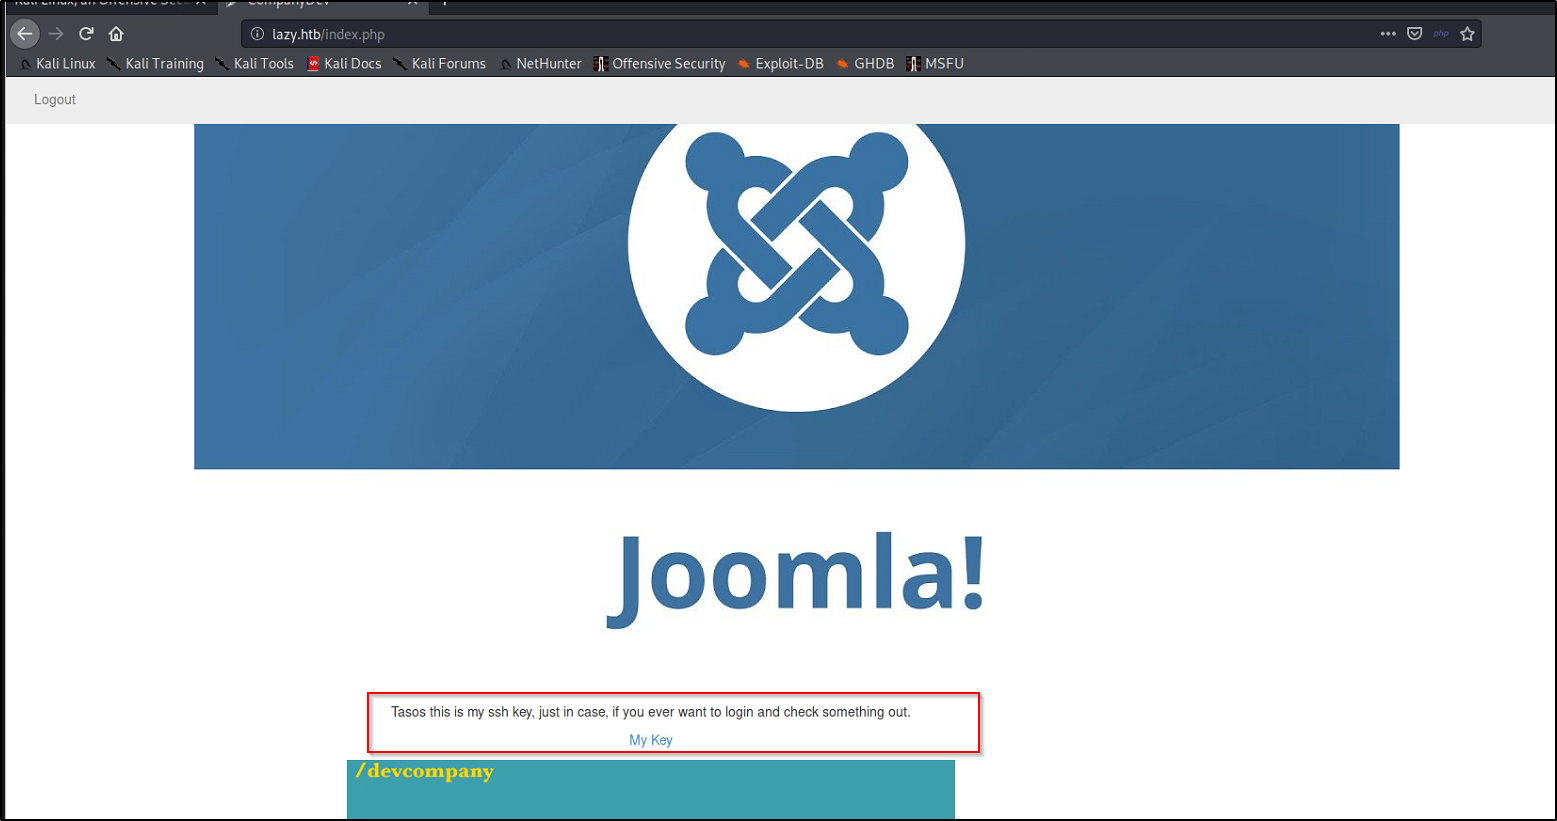Open the Kali Linux bookmark
The height and width of the screenshot is (821, 1557).
pyautogui.click(x=58, y=63)
